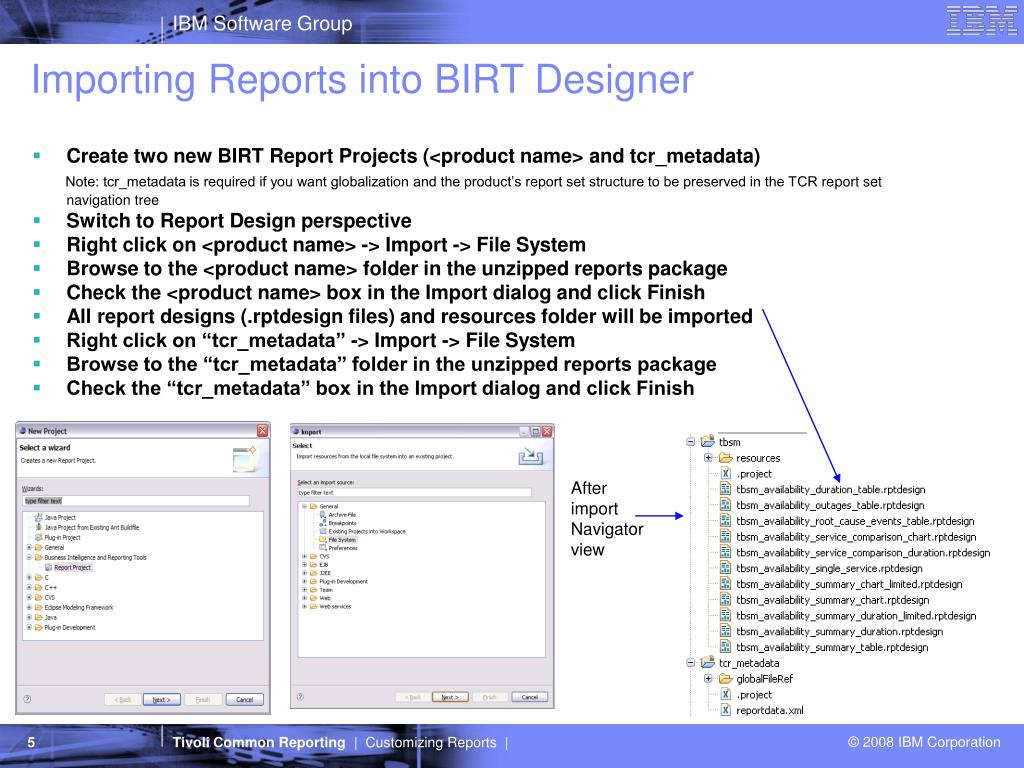
Task: Click the Back button in New Project dialog
Action: (123, 699)
